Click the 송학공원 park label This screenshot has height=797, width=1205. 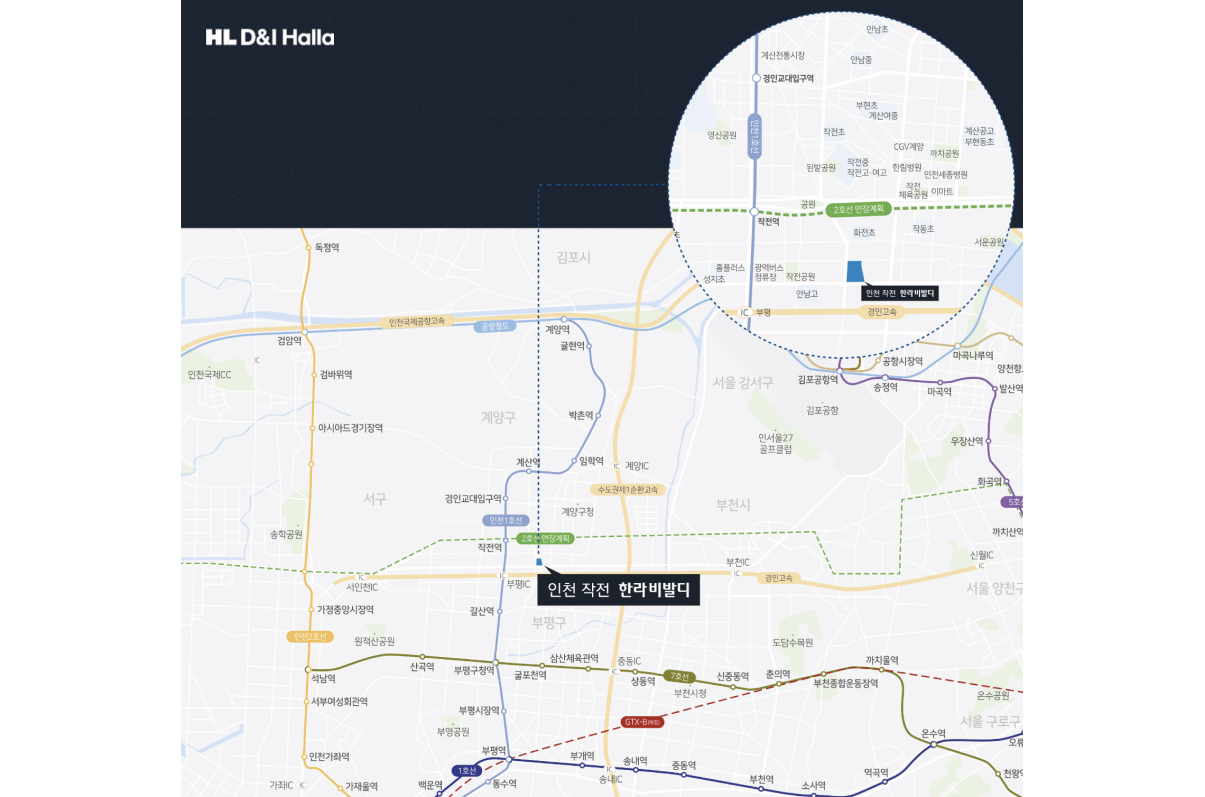286,534
